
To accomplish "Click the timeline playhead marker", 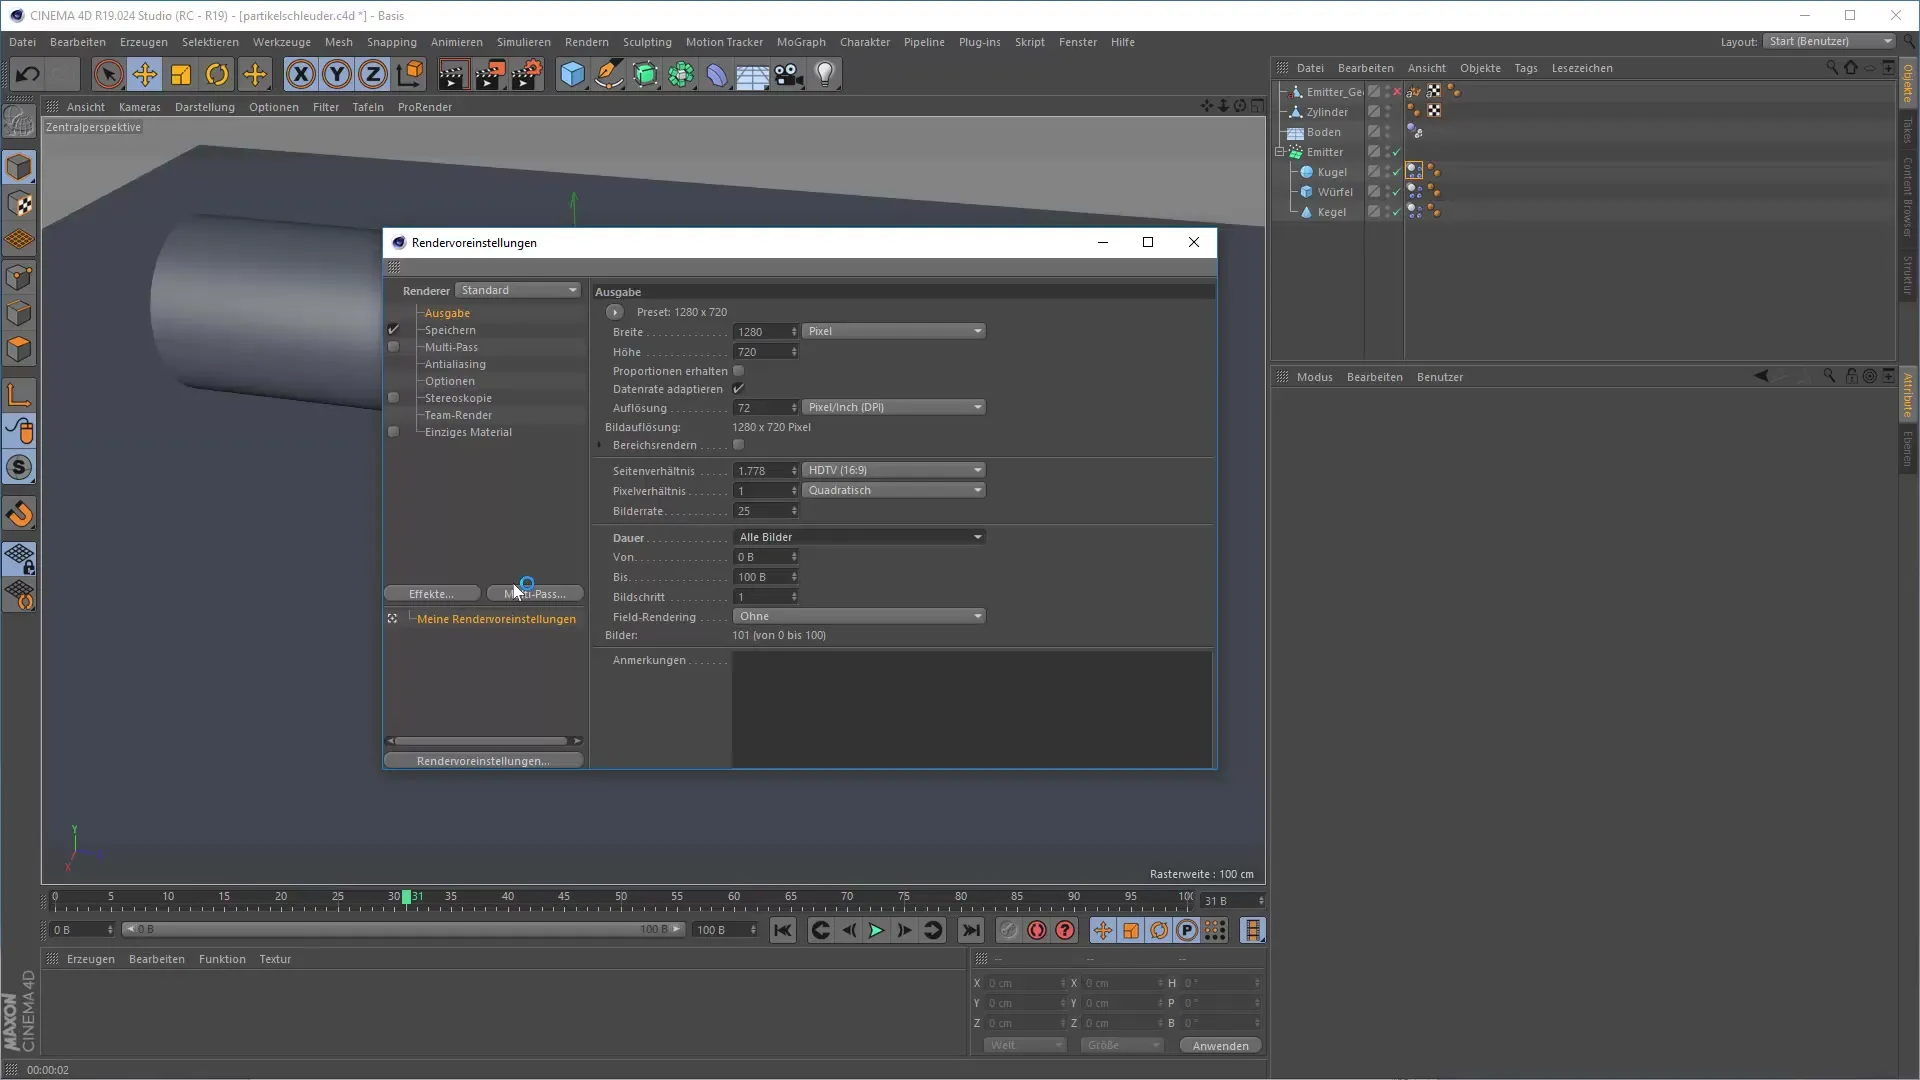I will (x=407, y=897).
